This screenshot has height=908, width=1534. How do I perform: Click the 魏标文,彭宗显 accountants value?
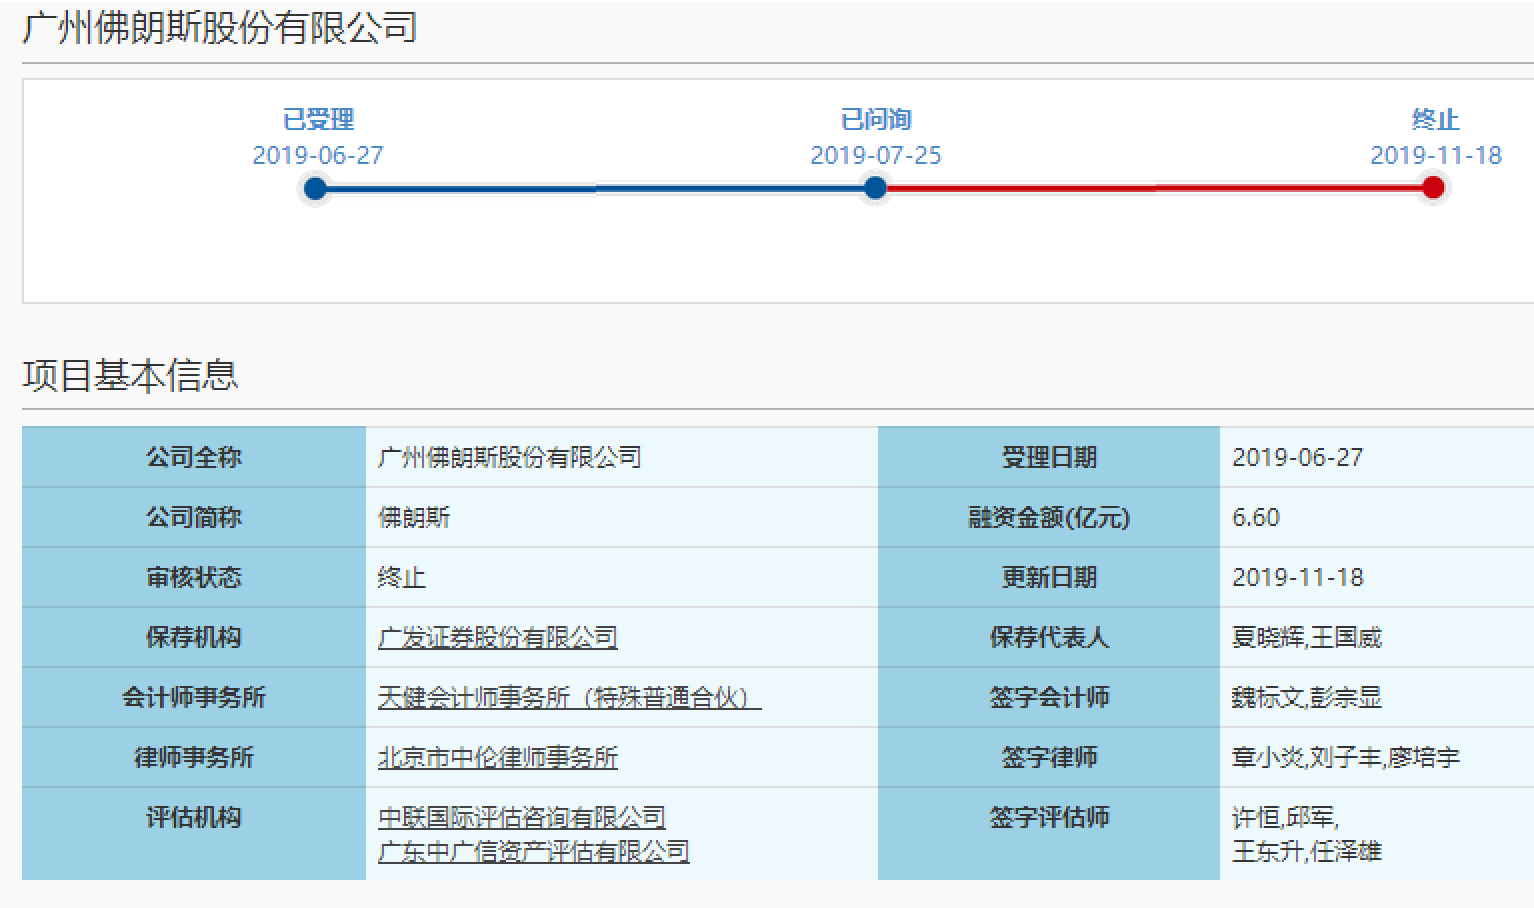click(x=1307, y=697)
